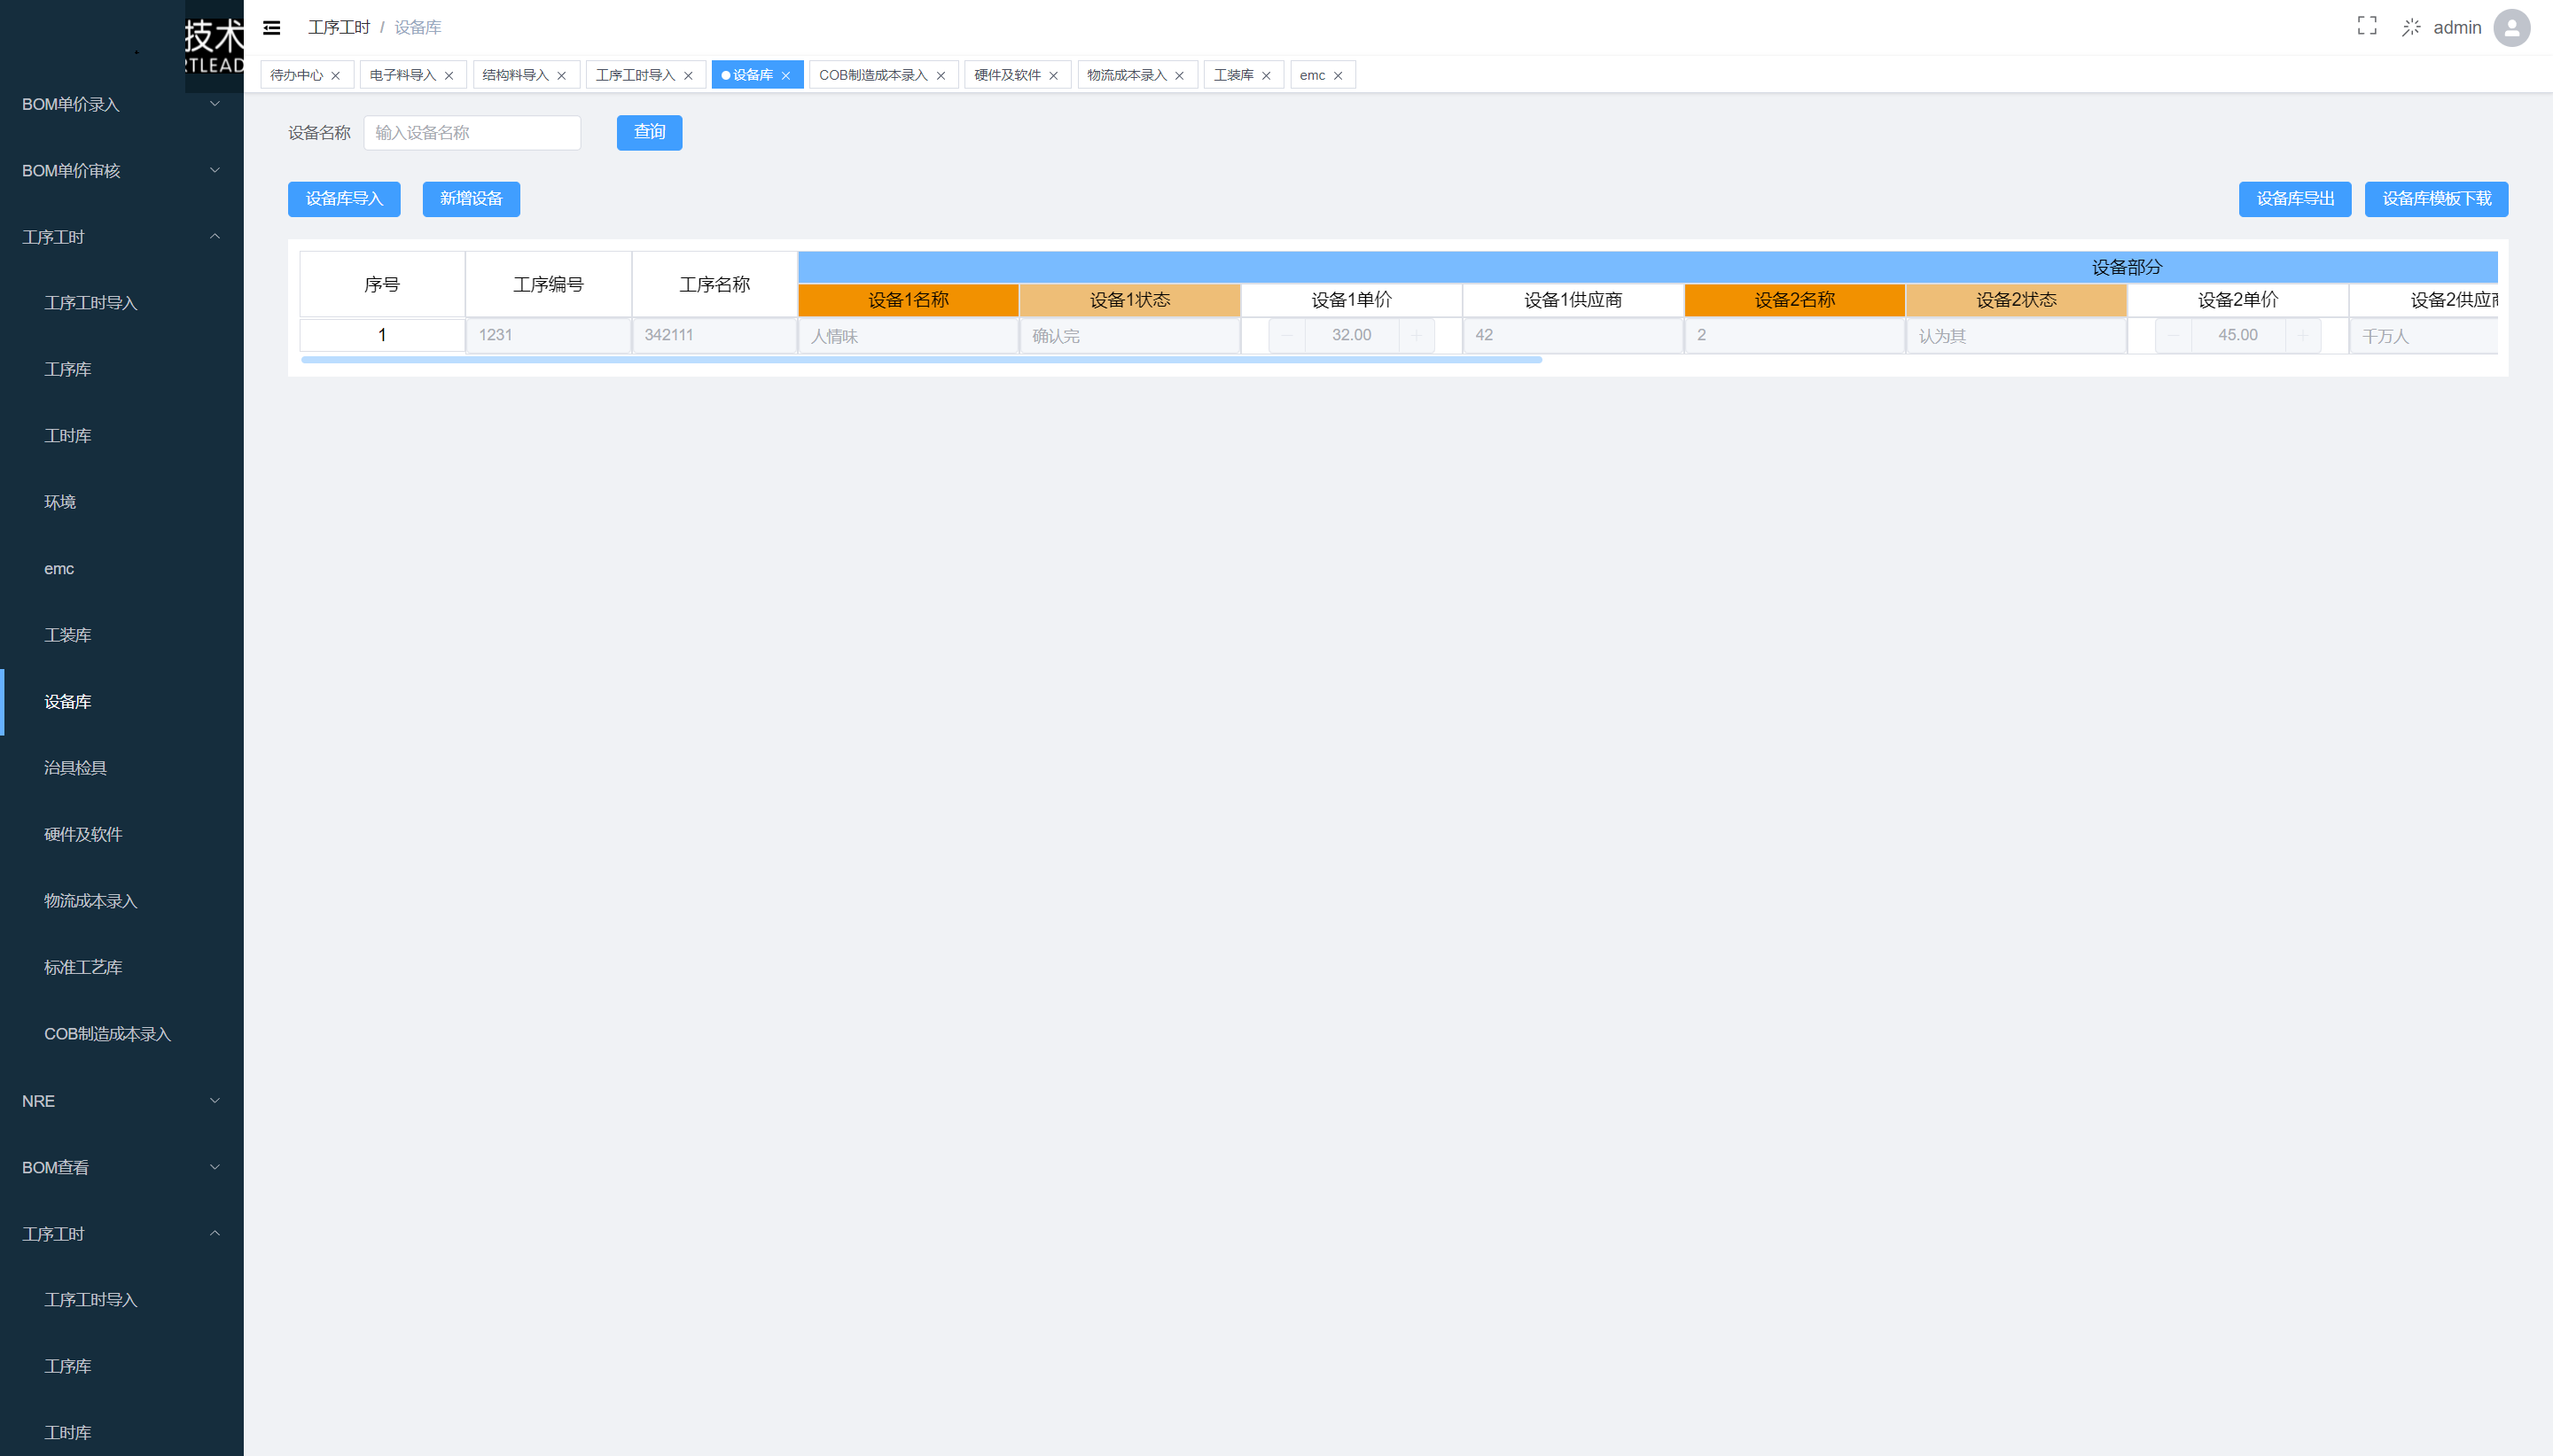Screen dimensions: 2553x1456
Task: Click the fullscreen icon in header
Action: click(2367, 26)
